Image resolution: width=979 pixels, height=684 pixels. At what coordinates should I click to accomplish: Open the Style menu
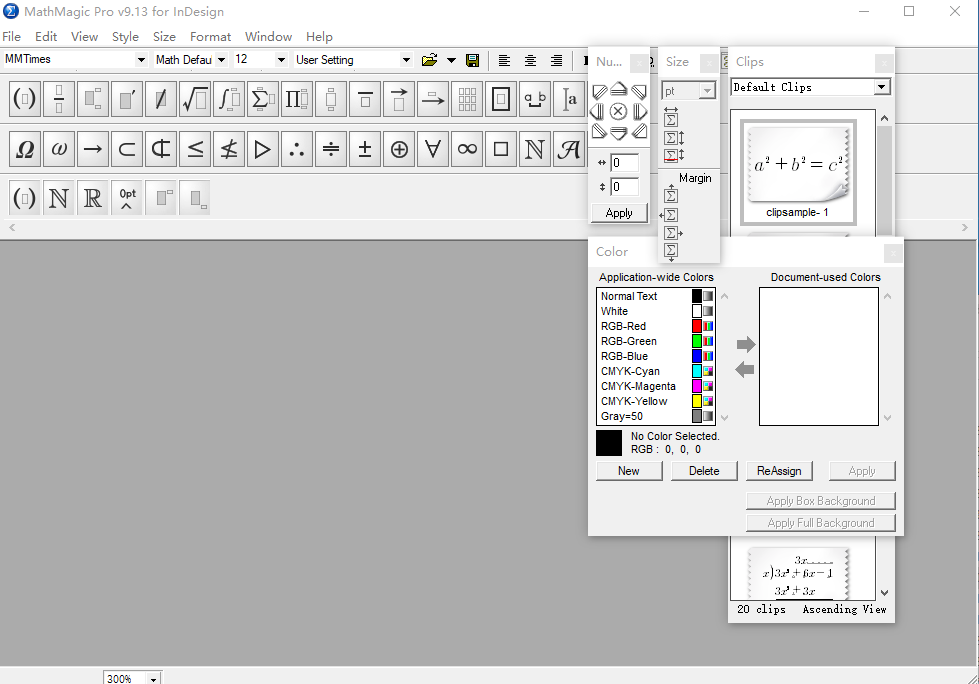(x=125, y=37)
